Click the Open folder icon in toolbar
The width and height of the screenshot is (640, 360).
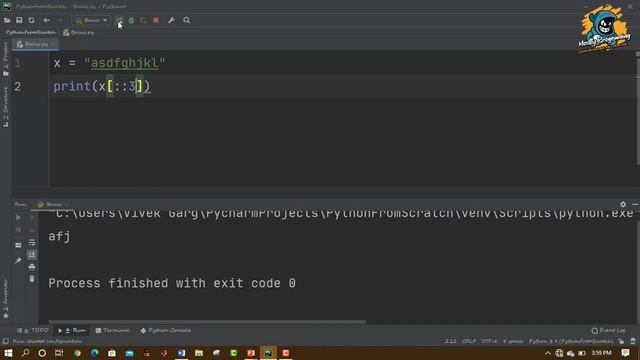click(x=7, y=20)
